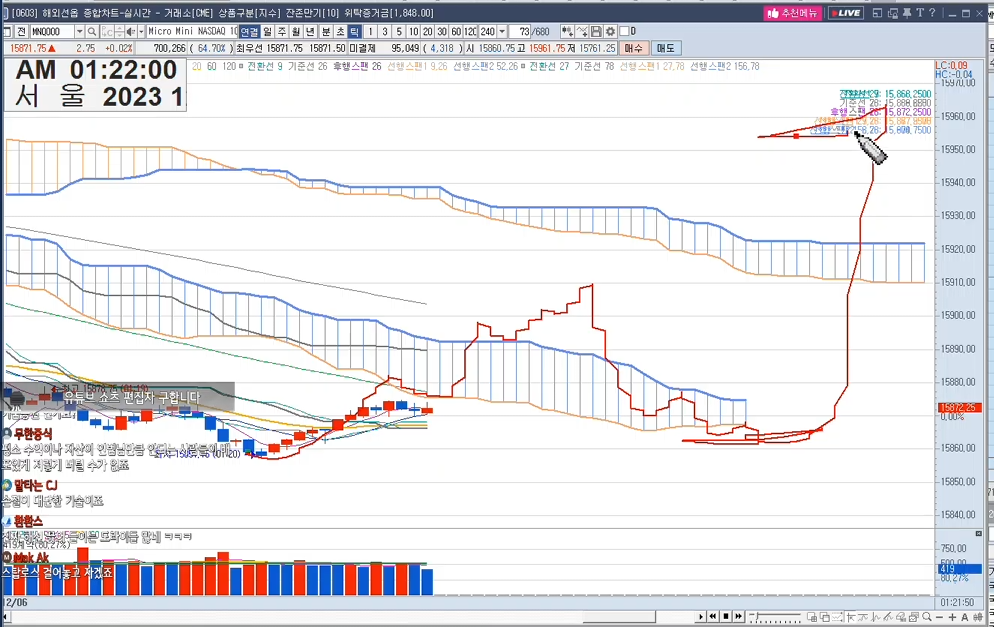The image size is (994, 627).
Task: Click the bar count field showing 73
Action: 520,32
